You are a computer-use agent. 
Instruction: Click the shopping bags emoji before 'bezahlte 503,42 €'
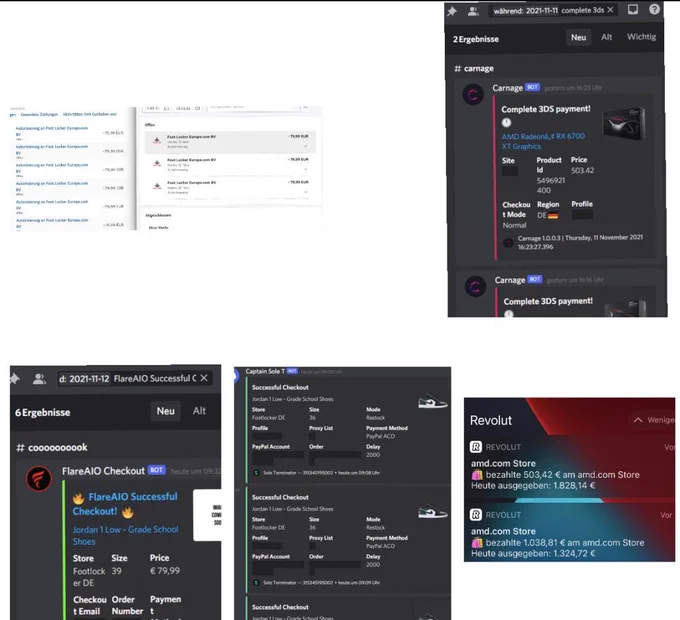click(x=477, y=475)
